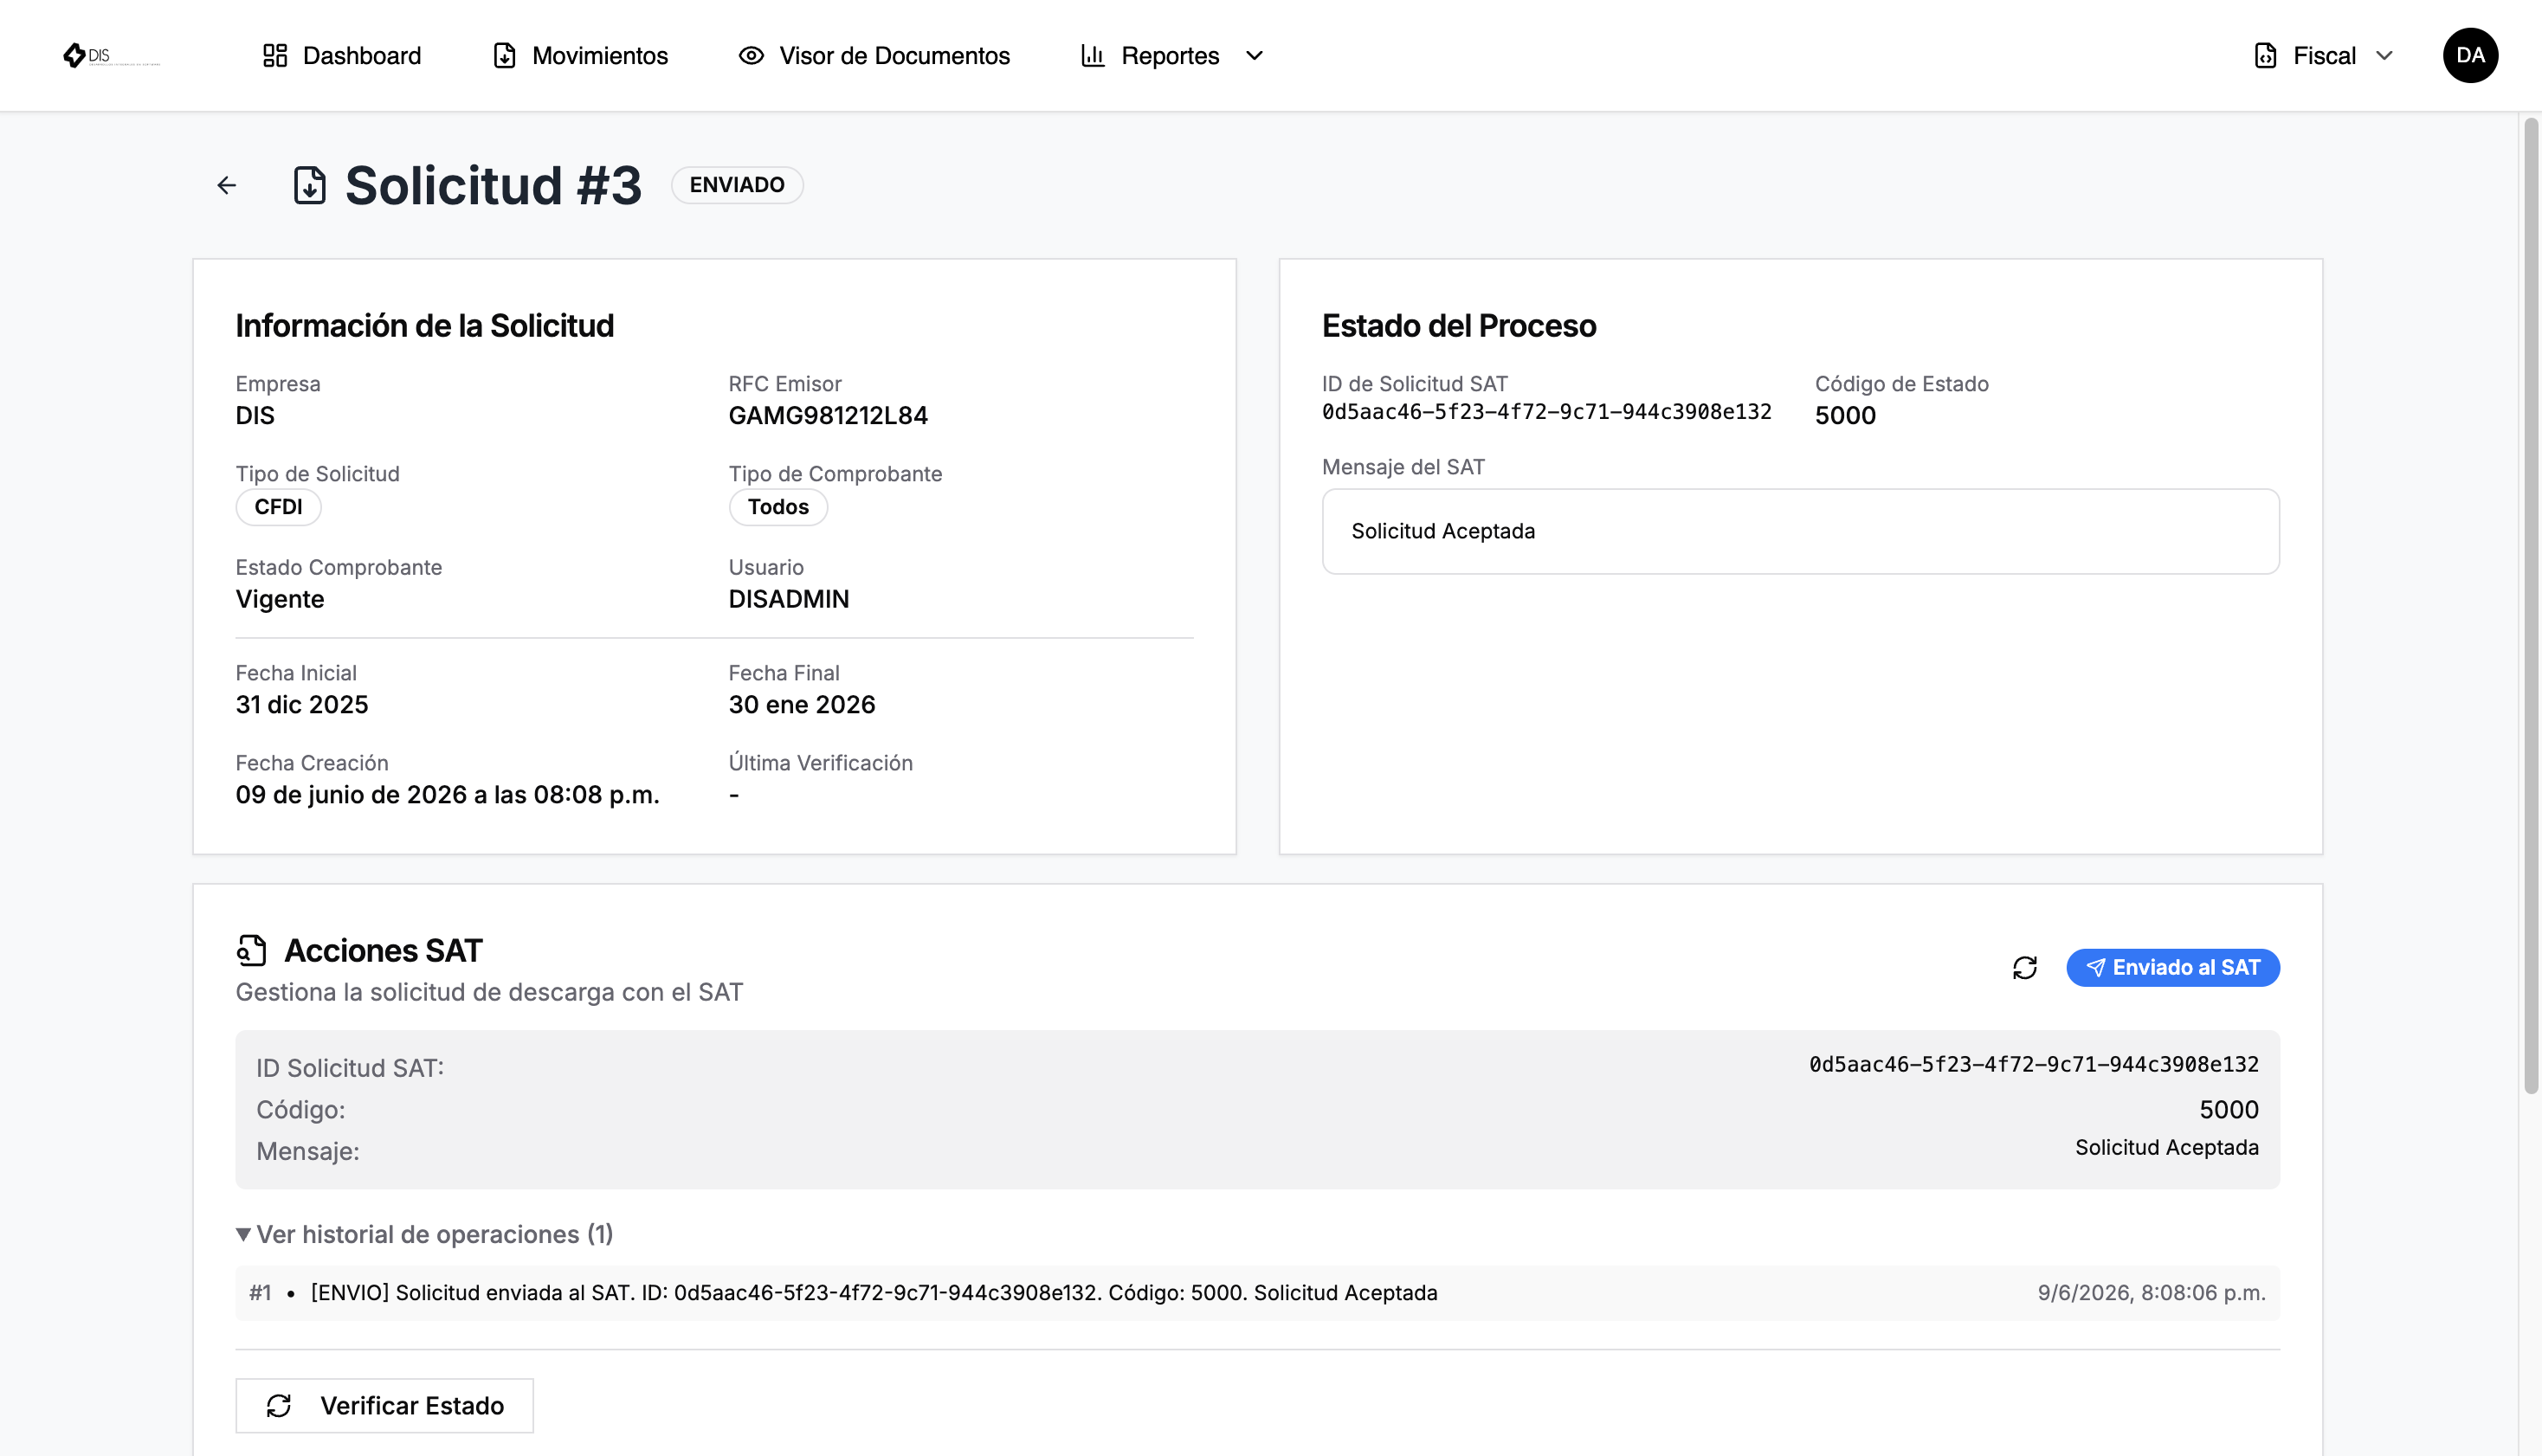Click the document icon beside Solicitud #3

click(310, 185)
